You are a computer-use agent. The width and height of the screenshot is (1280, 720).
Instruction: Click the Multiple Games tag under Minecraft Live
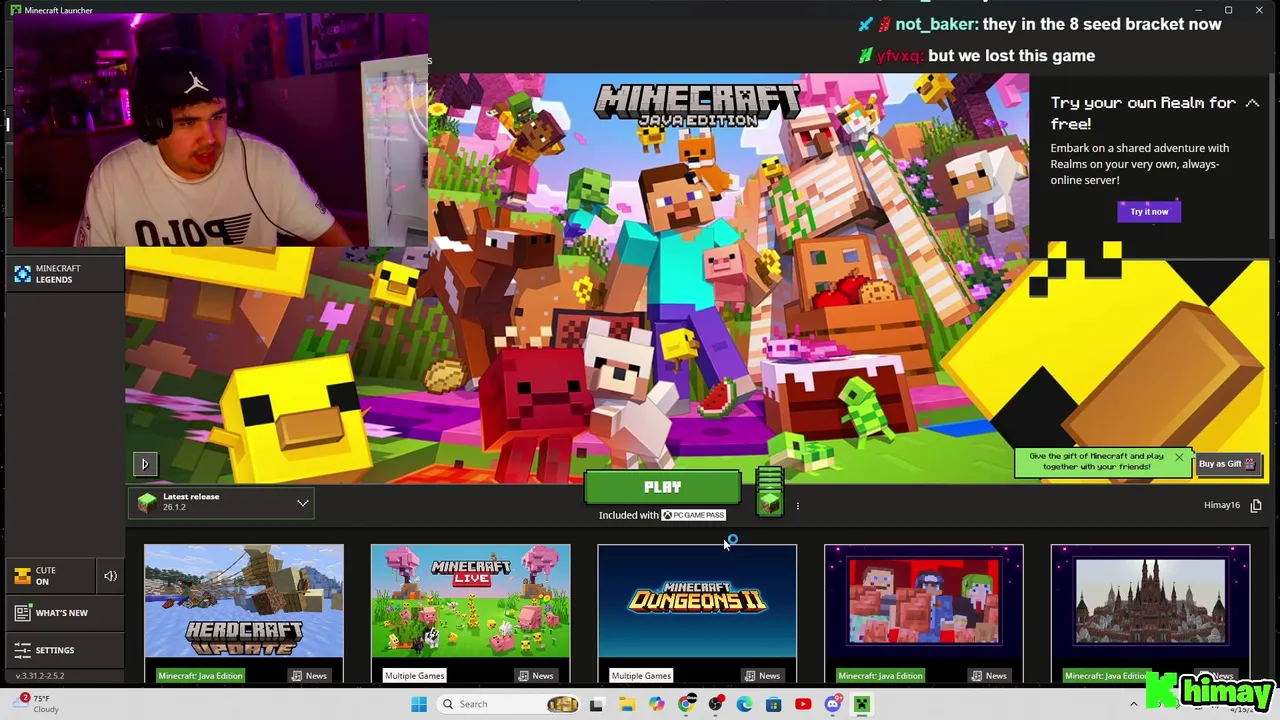point(414,676)
